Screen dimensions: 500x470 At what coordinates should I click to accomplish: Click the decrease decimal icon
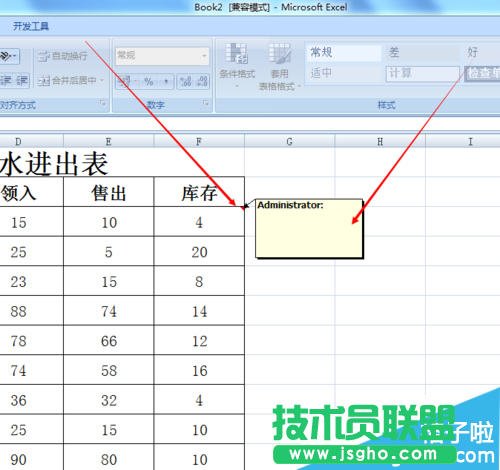pyautogui.click(x=202, y=81)
